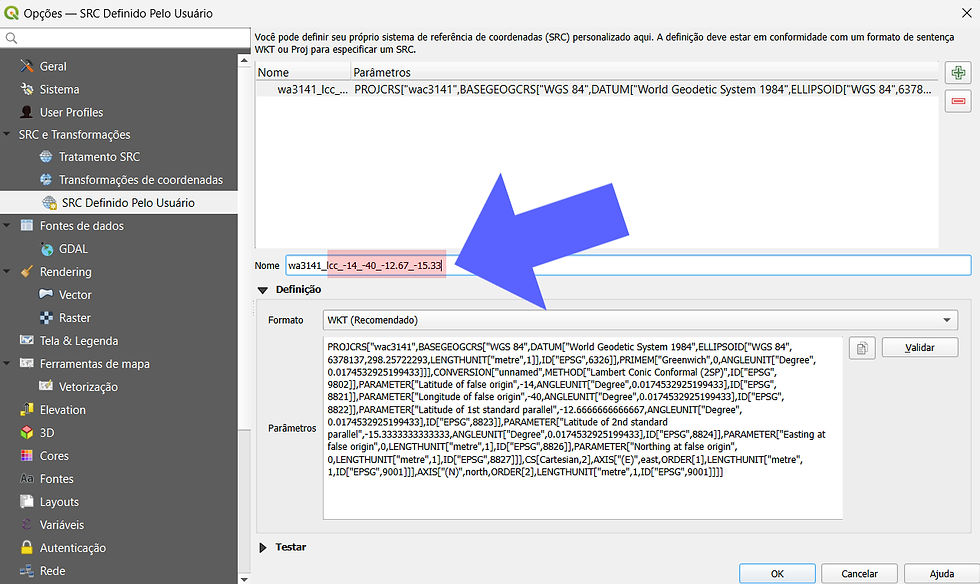Viewport: 980px width, 584px height.
Task: Click the Autenticação padlock icon
Action: pyautogui.click(x=26, y=547)
